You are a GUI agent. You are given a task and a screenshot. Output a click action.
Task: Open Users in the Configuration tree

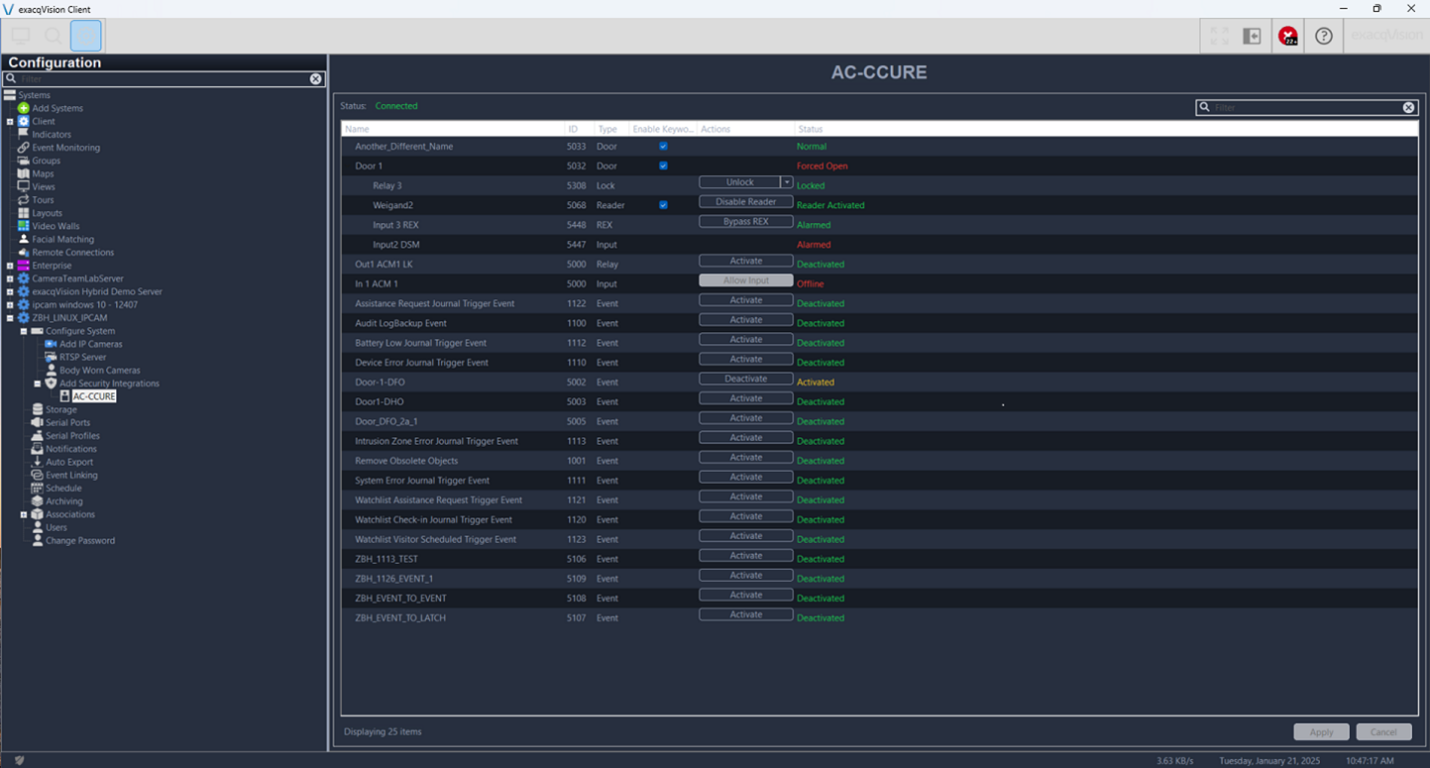57,528
